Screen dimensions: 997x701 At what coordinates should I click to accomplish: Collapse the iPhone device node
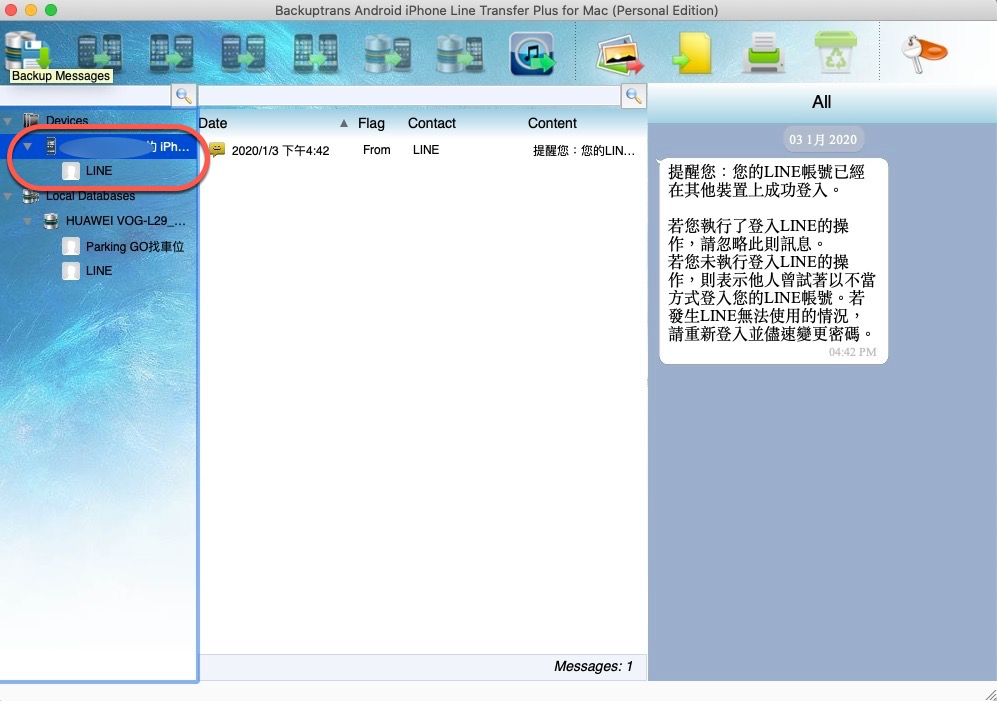click(x=27, y=146)
